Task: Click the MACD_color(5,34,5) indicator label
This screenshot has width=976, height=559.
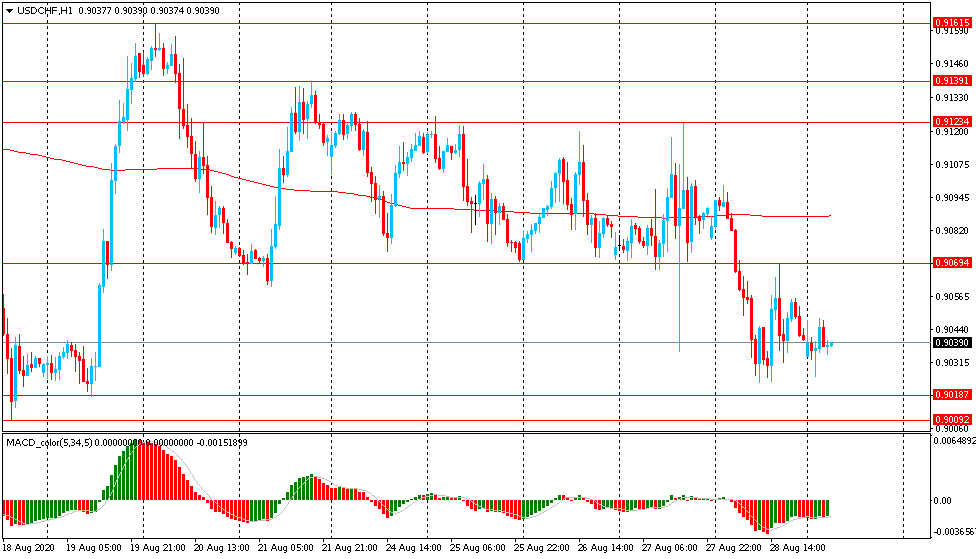Action: [x=49, y=442]
